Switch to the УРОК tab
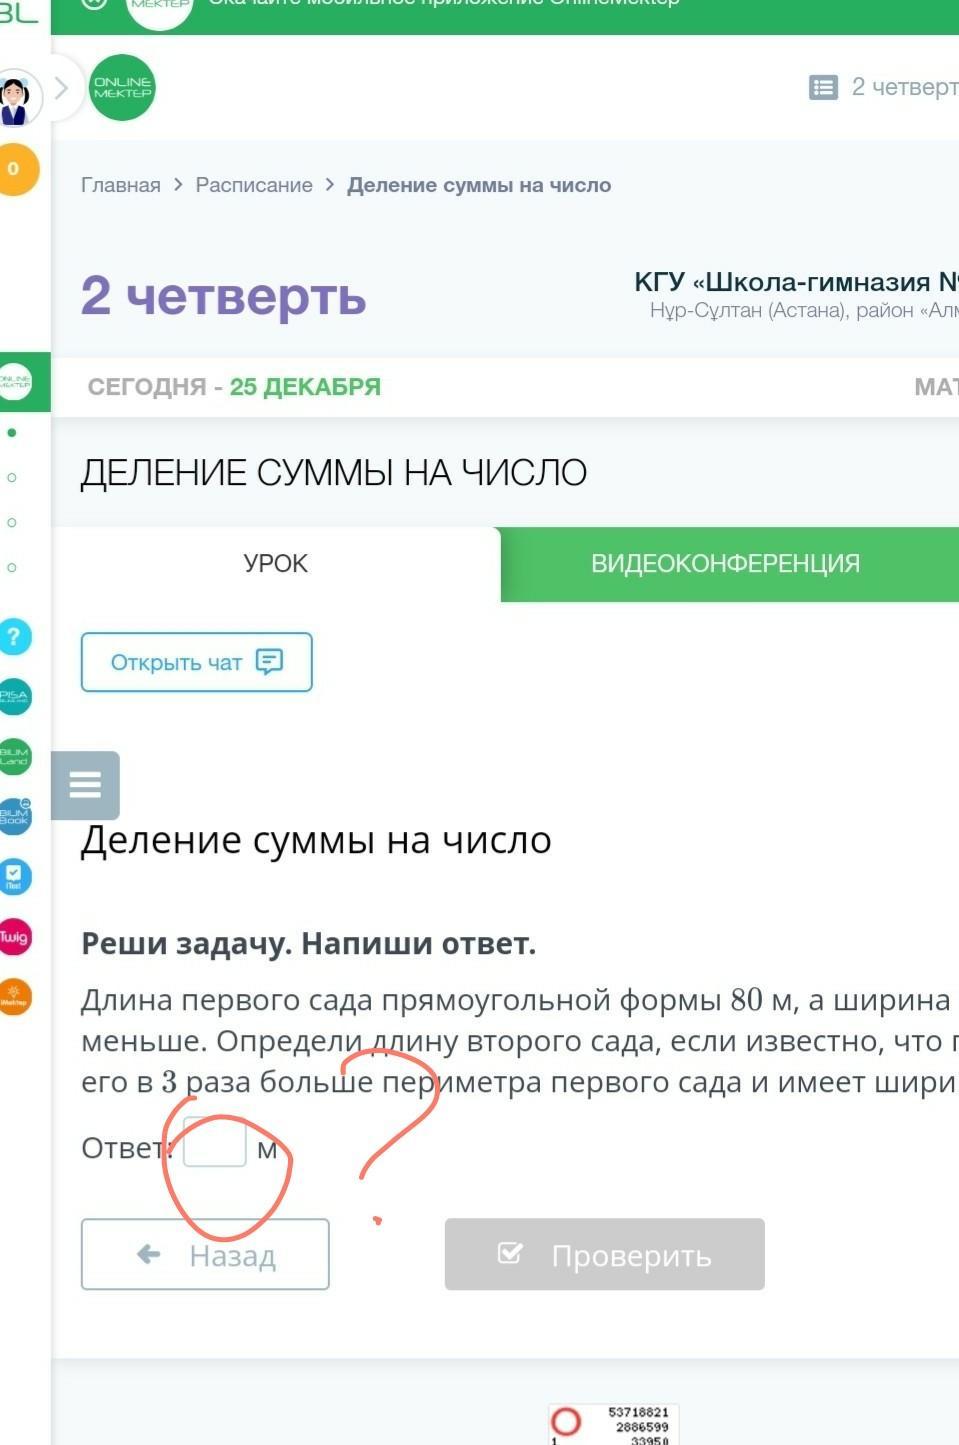 click(275, 564)
